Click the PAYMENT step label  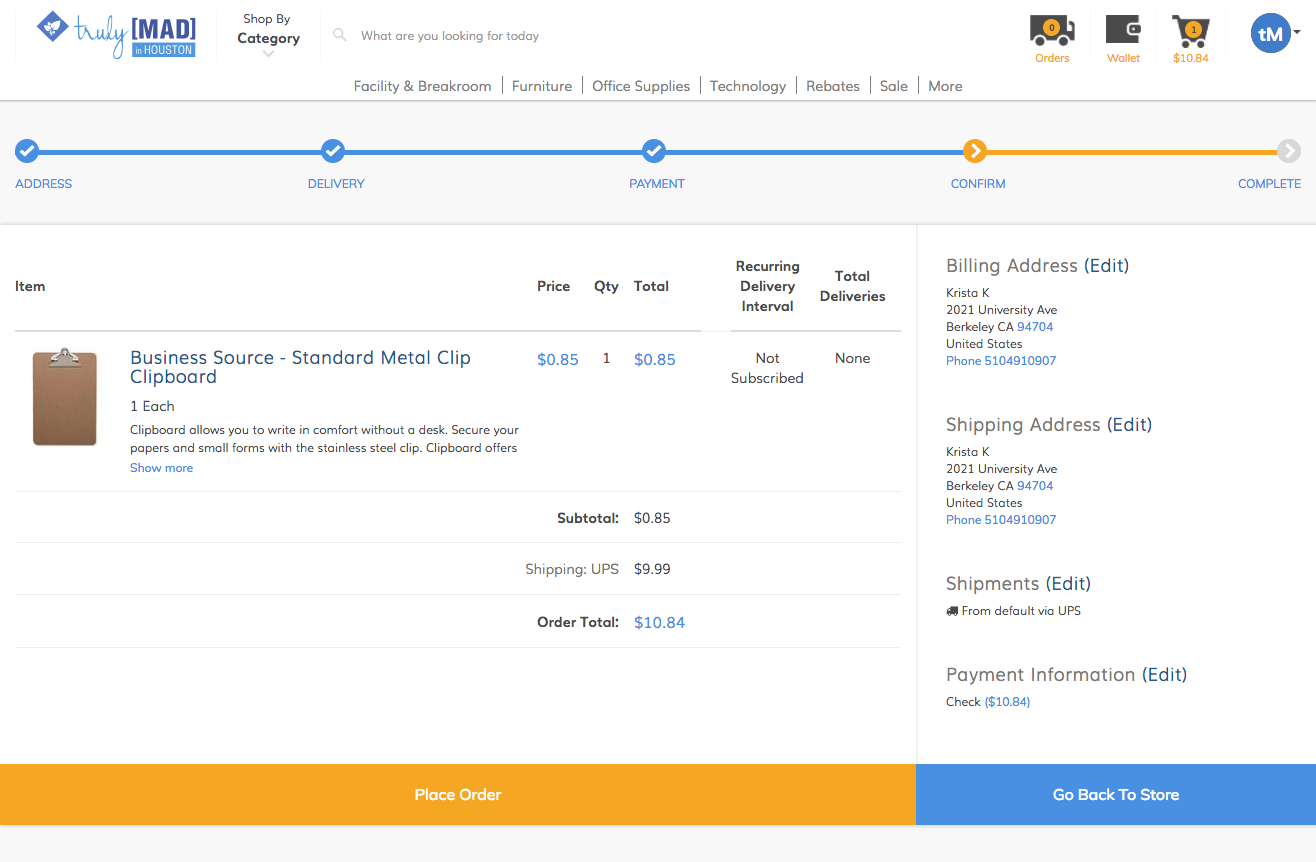(x=657, y=184)
